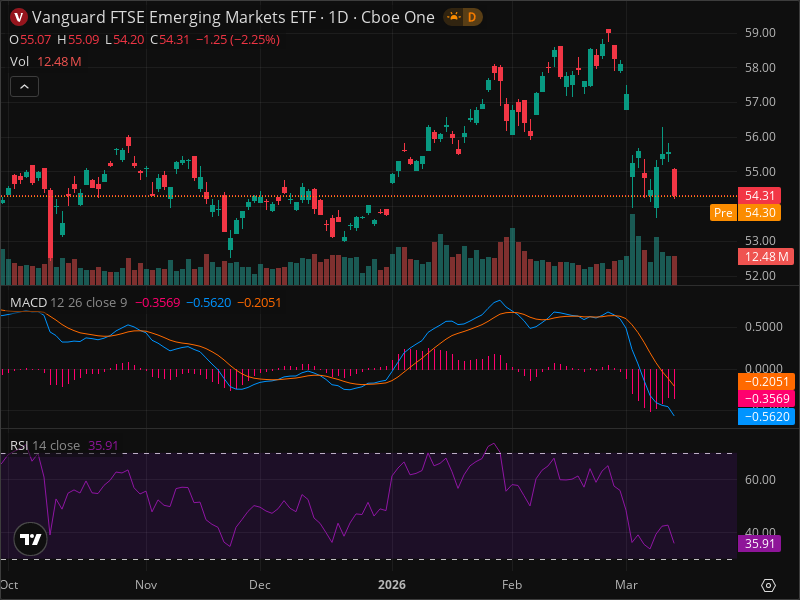Viewport: 800px width, 600px height.
Task: Click the RSI value label 35.91 on axis
Action: (x=759, y=543)
